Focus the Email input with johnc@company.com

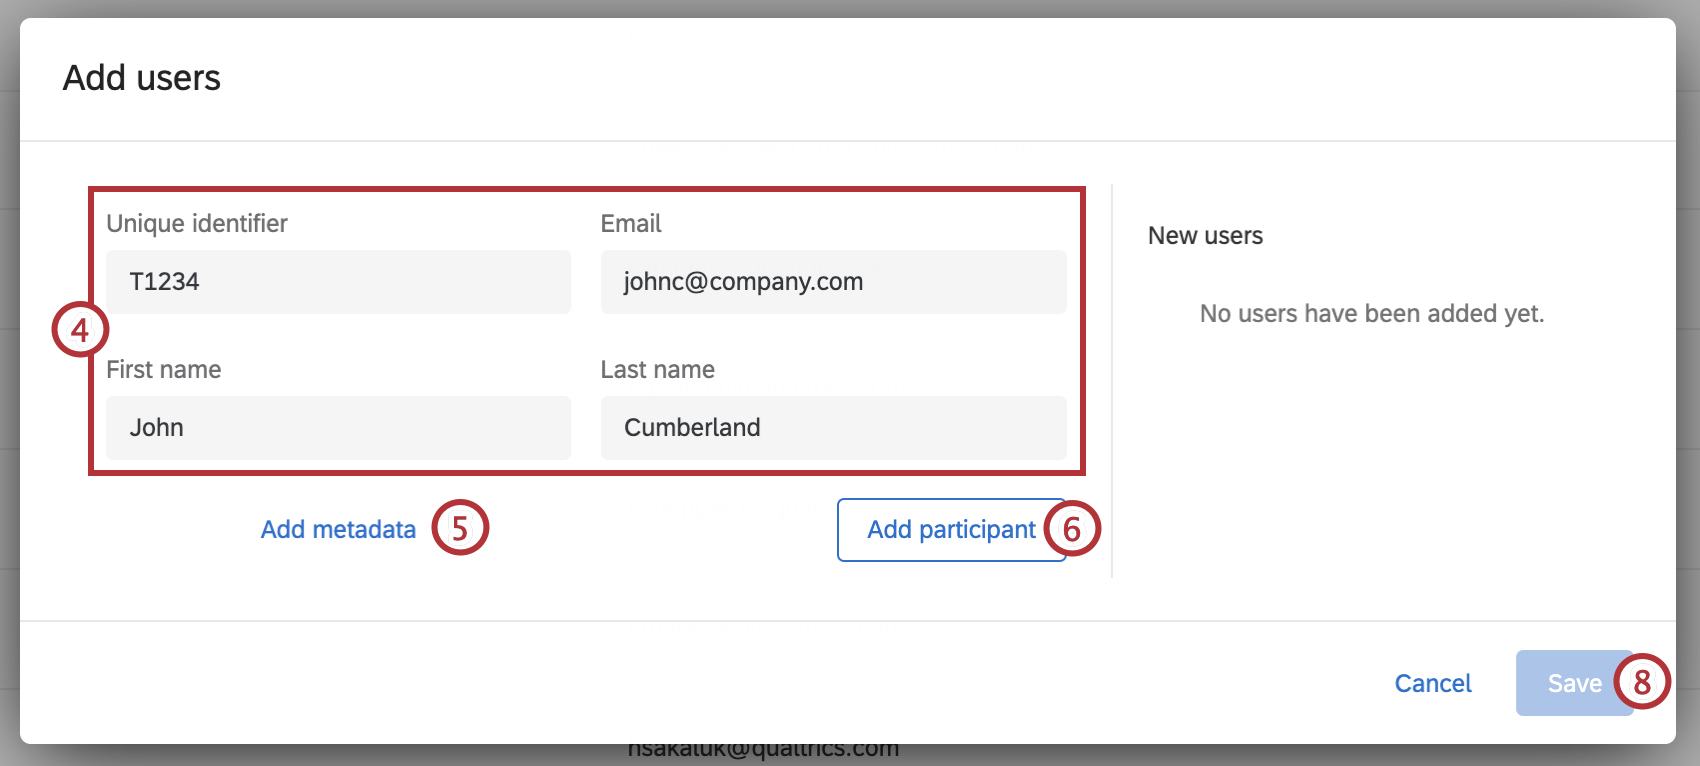833,282
